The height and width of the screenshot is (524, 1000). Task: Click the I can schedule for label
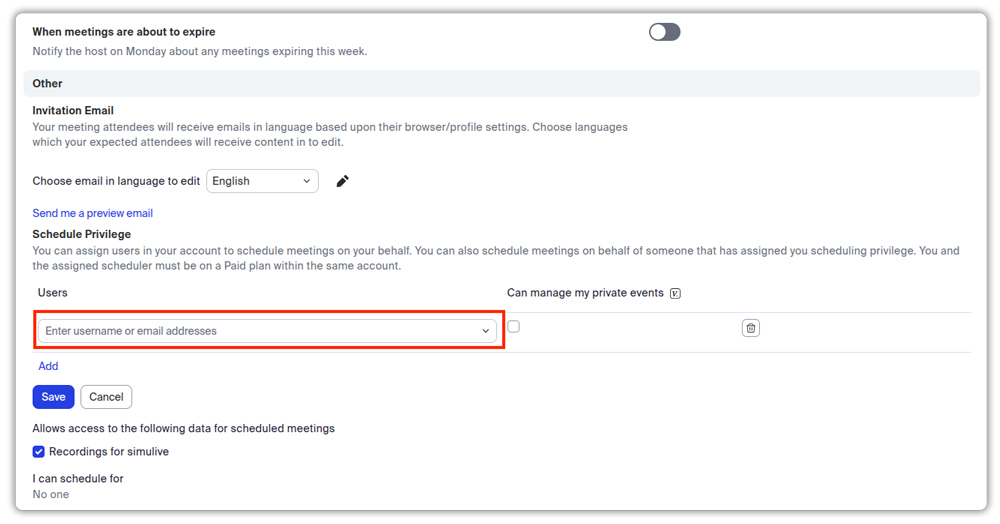click(x=78, y=478)
